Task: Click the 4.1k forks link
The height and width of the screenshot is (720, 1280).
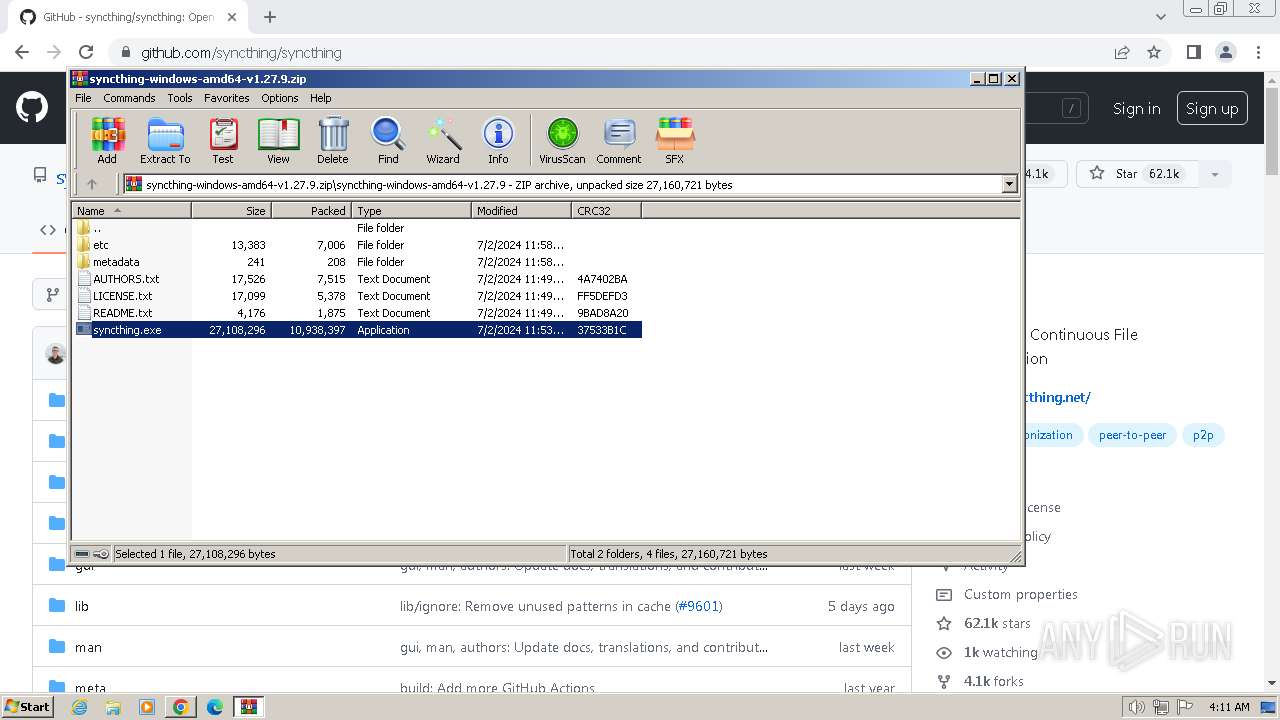Action: 993,681
